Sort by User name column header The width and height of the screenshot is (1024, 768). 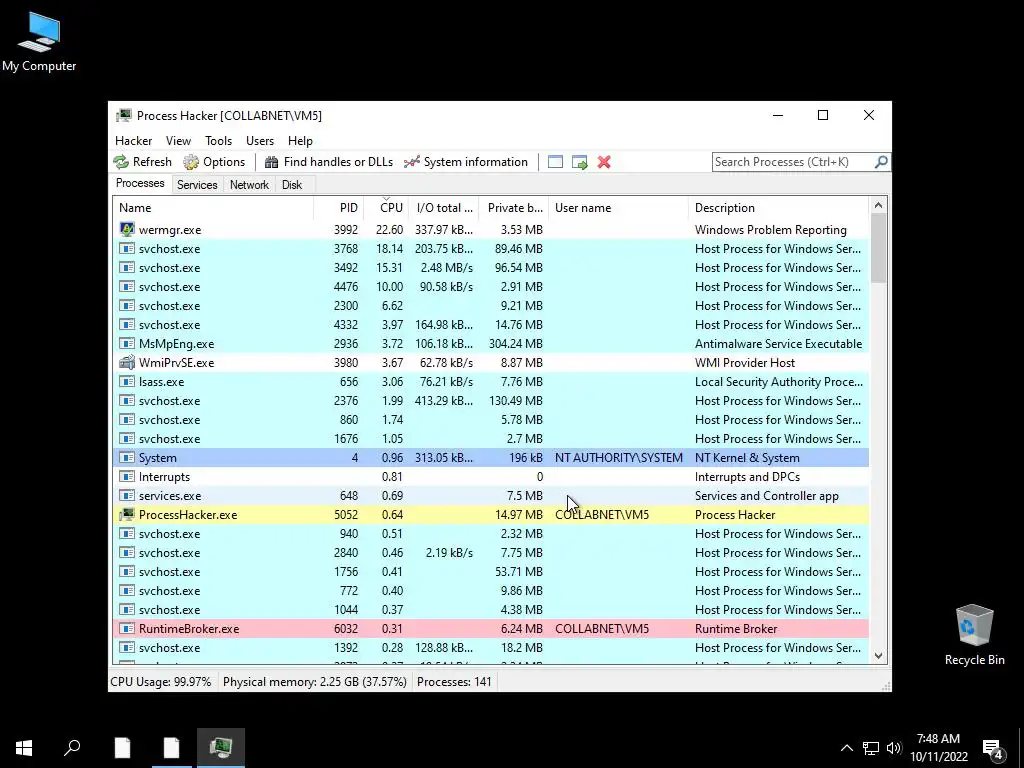618,208
